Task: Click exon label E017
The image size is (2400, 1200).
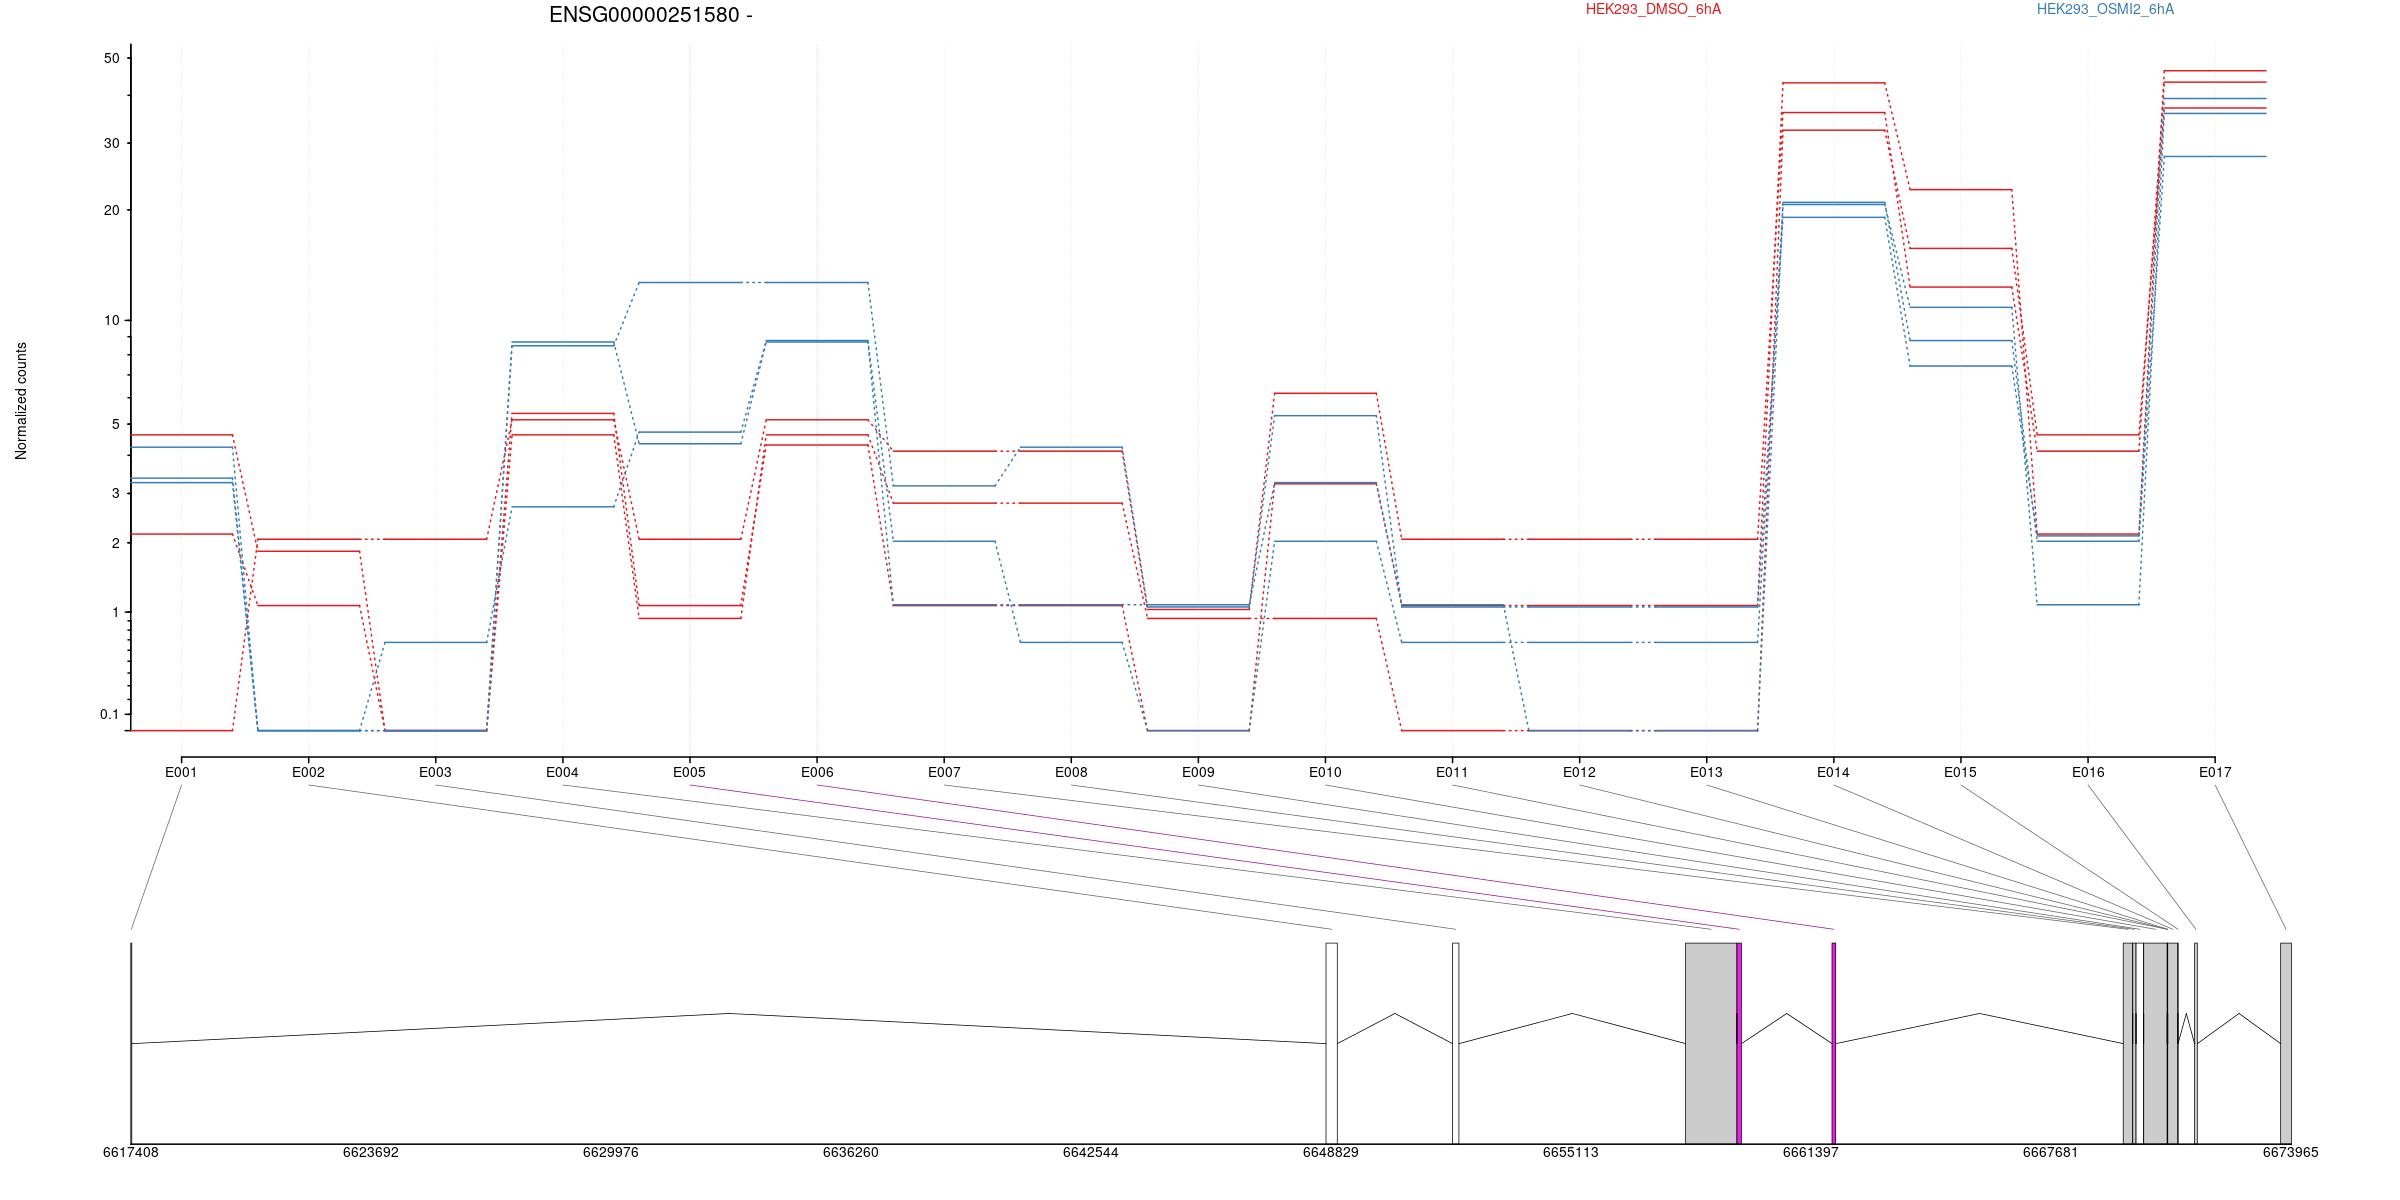Action: point(2215,772)
